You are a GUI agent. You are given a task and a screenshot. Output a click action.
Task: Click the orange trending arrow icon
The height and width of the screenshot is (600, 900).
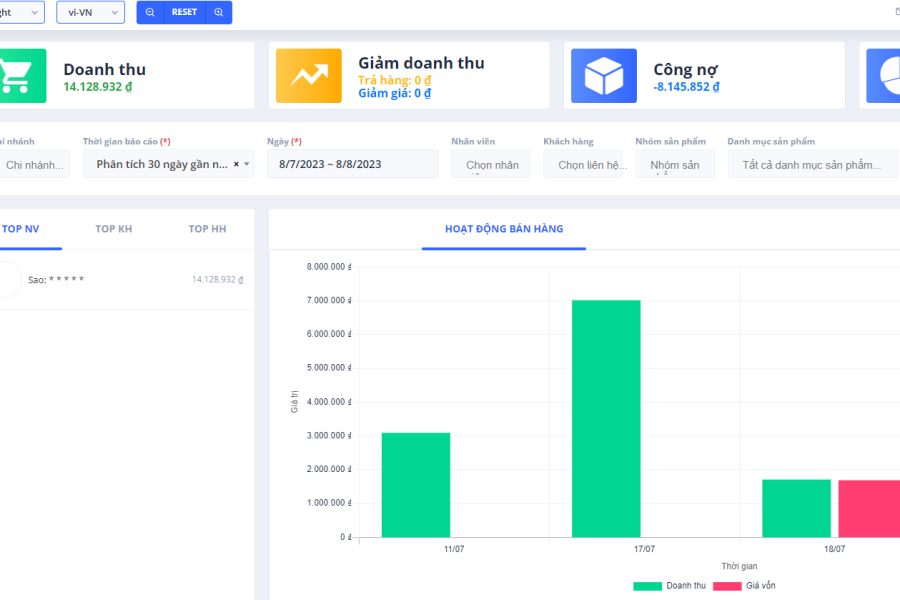click(309, 75)
